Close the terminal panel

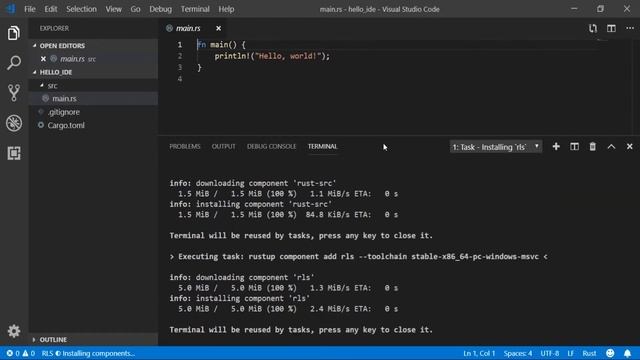629,147
